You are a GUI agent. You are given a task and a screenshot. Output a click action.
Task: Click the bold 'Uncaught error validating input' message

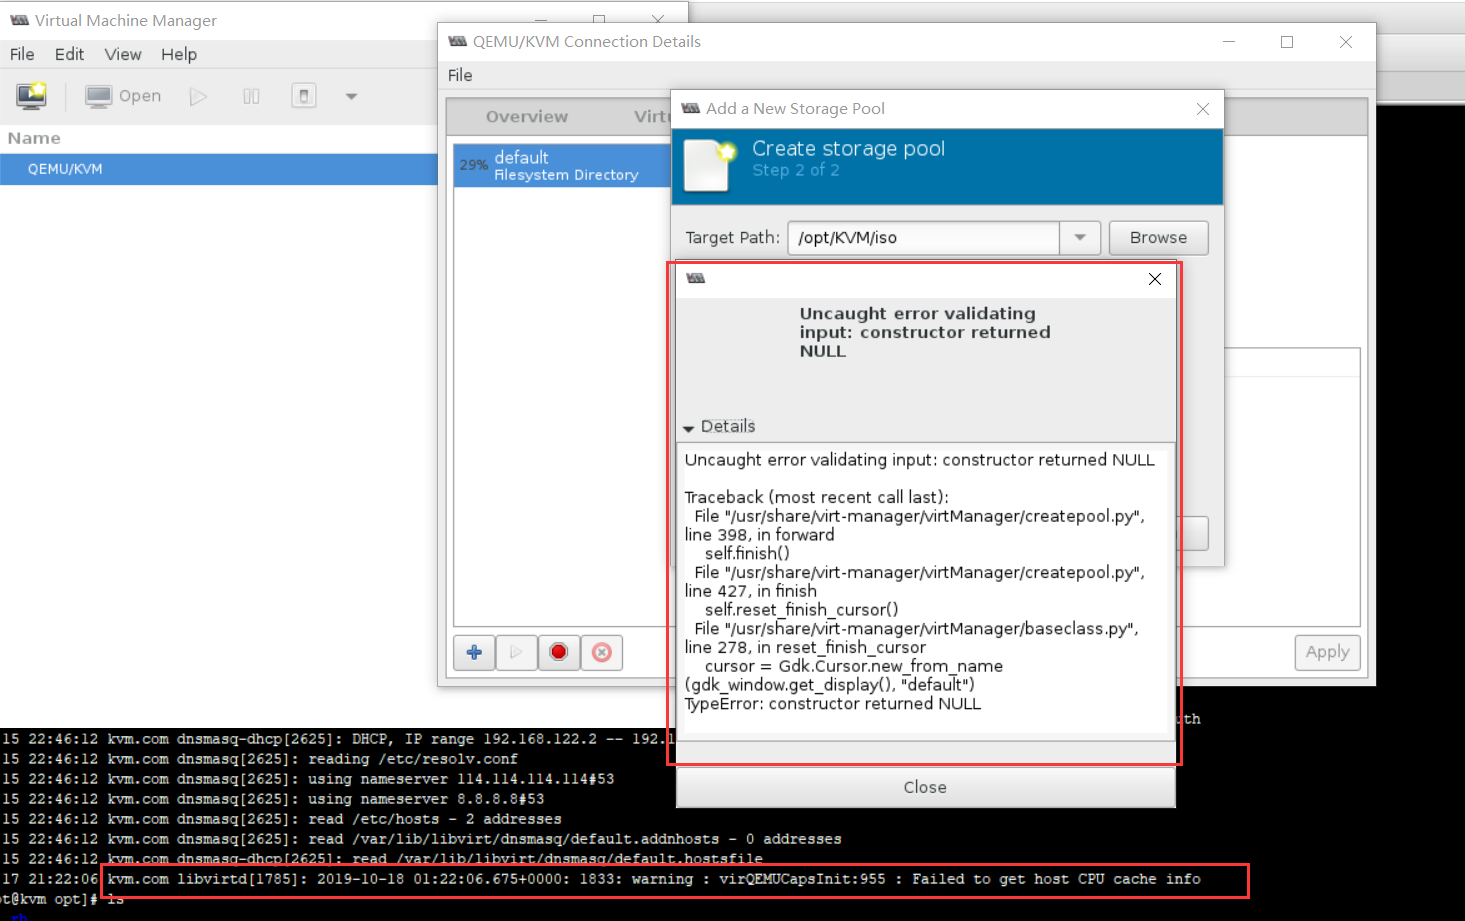coord(925,332)
